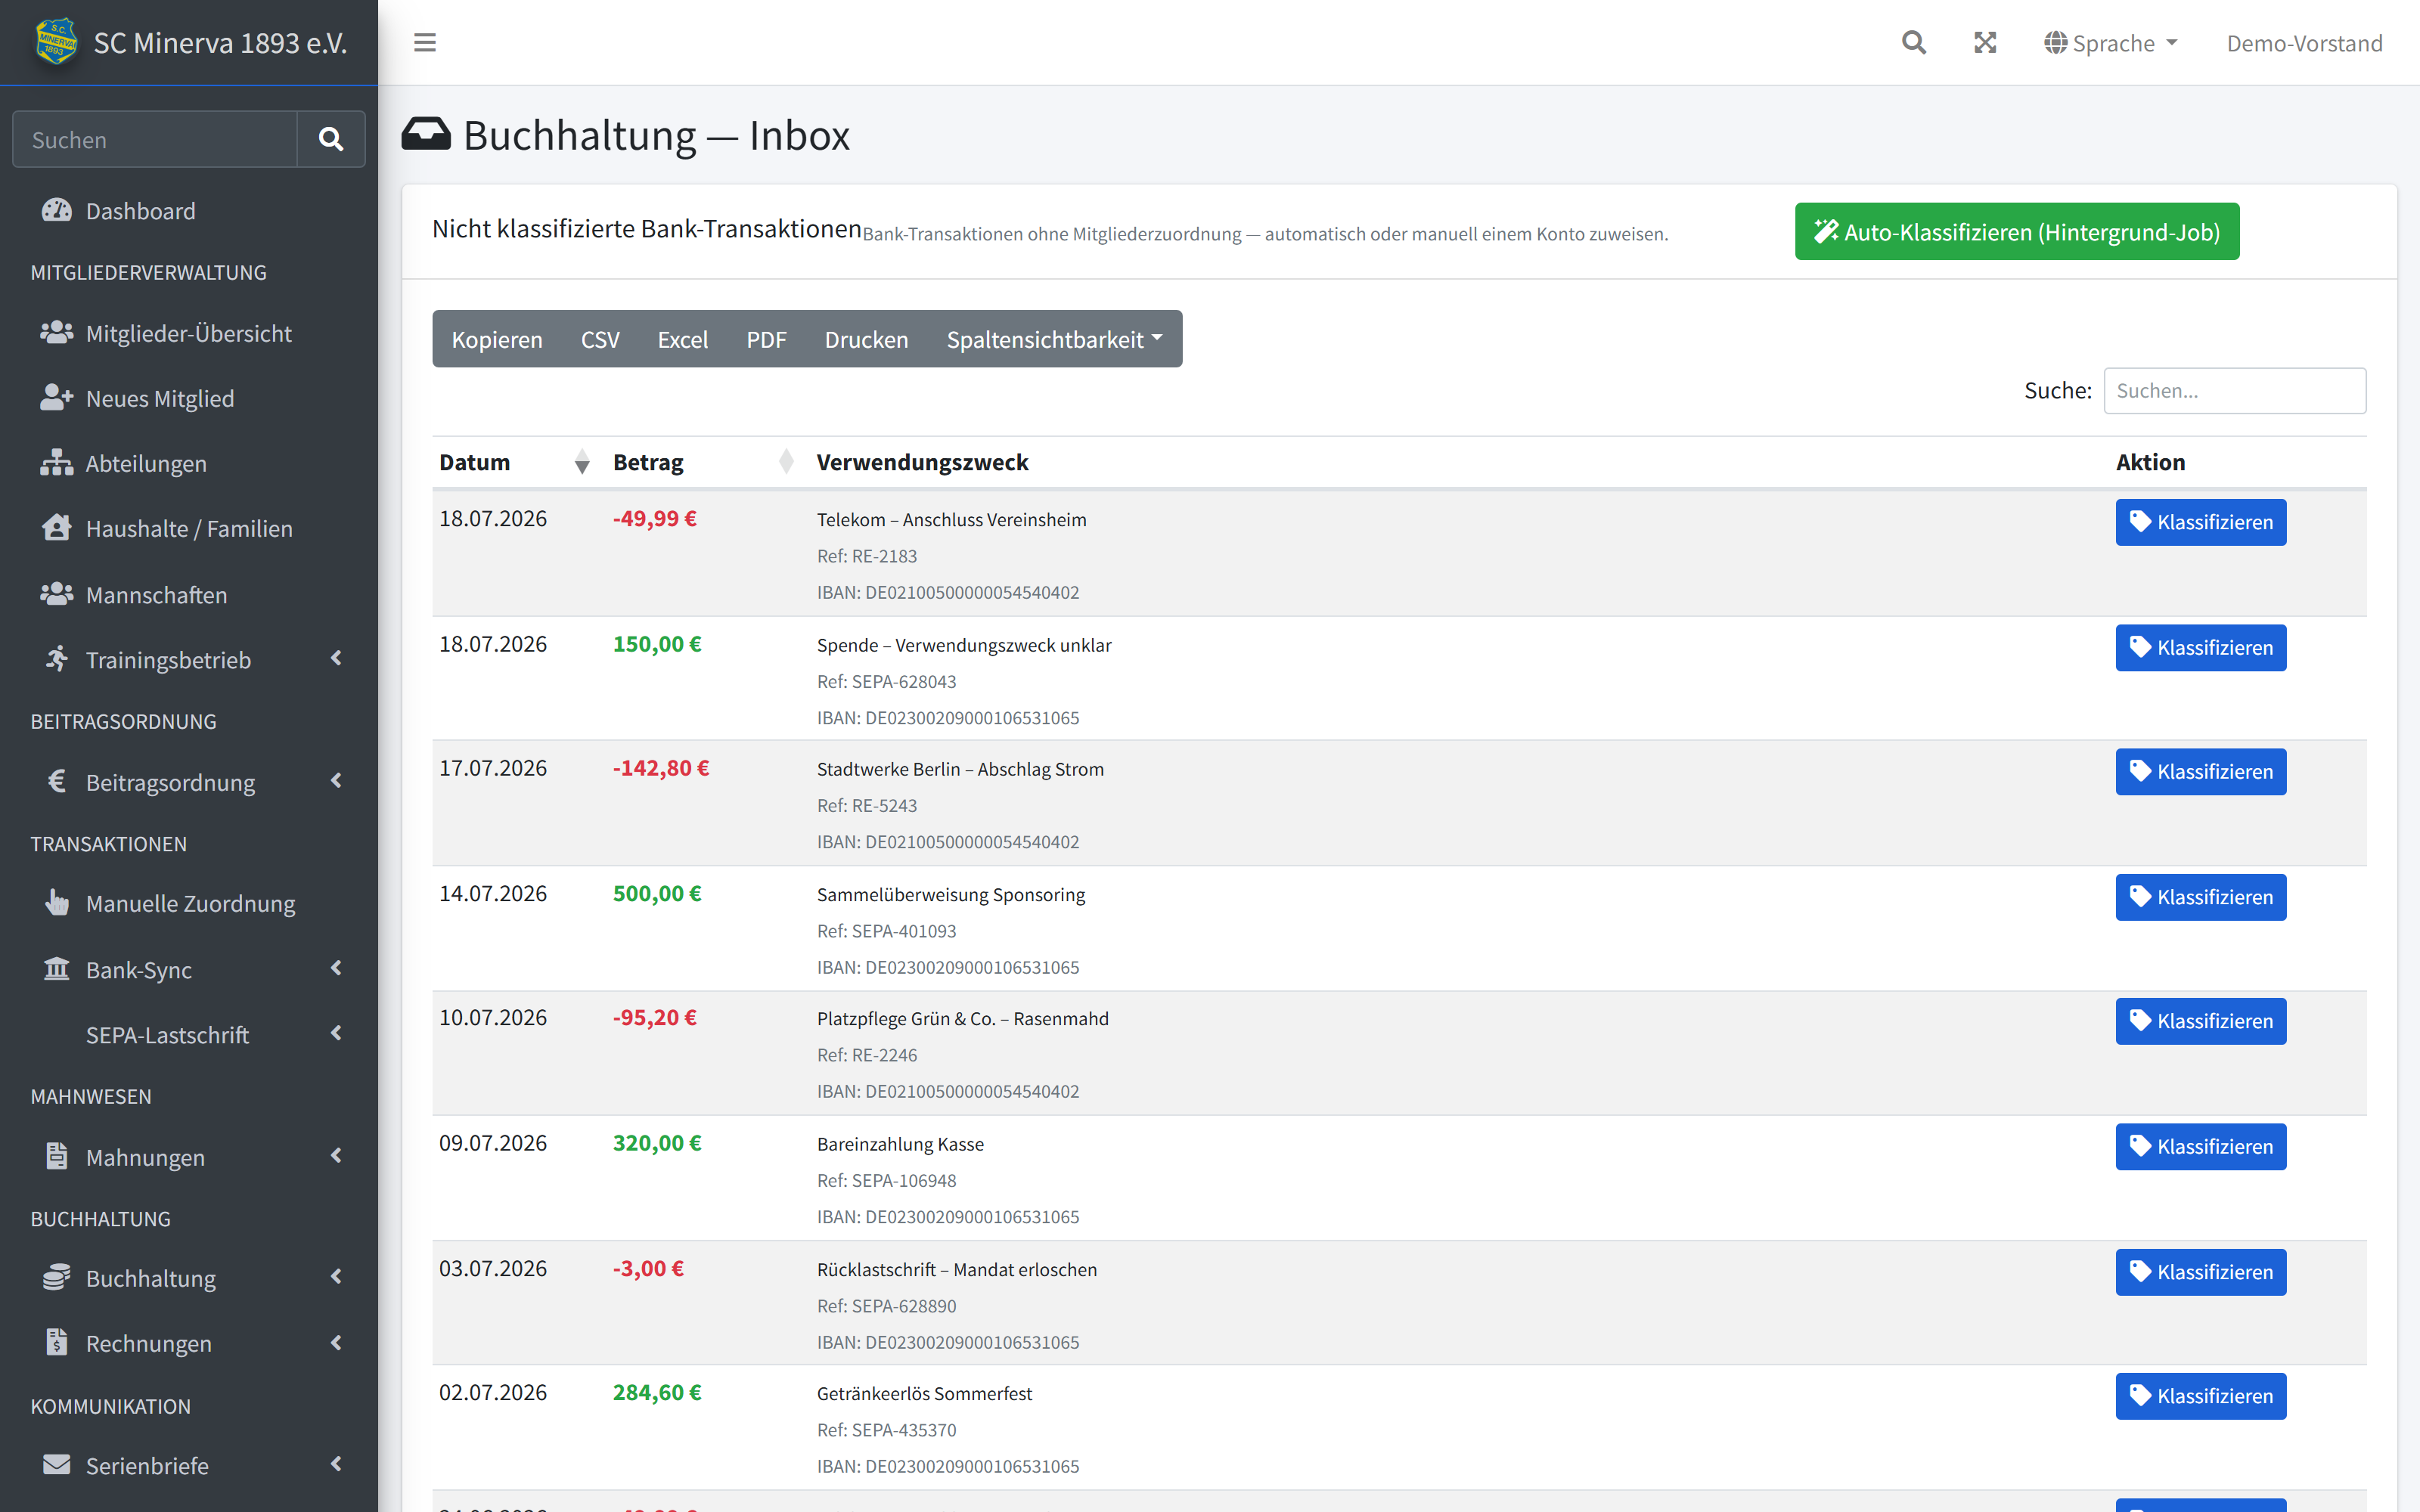Expand the Bank-Sync submenu chevron

click(x=337, y=968)
